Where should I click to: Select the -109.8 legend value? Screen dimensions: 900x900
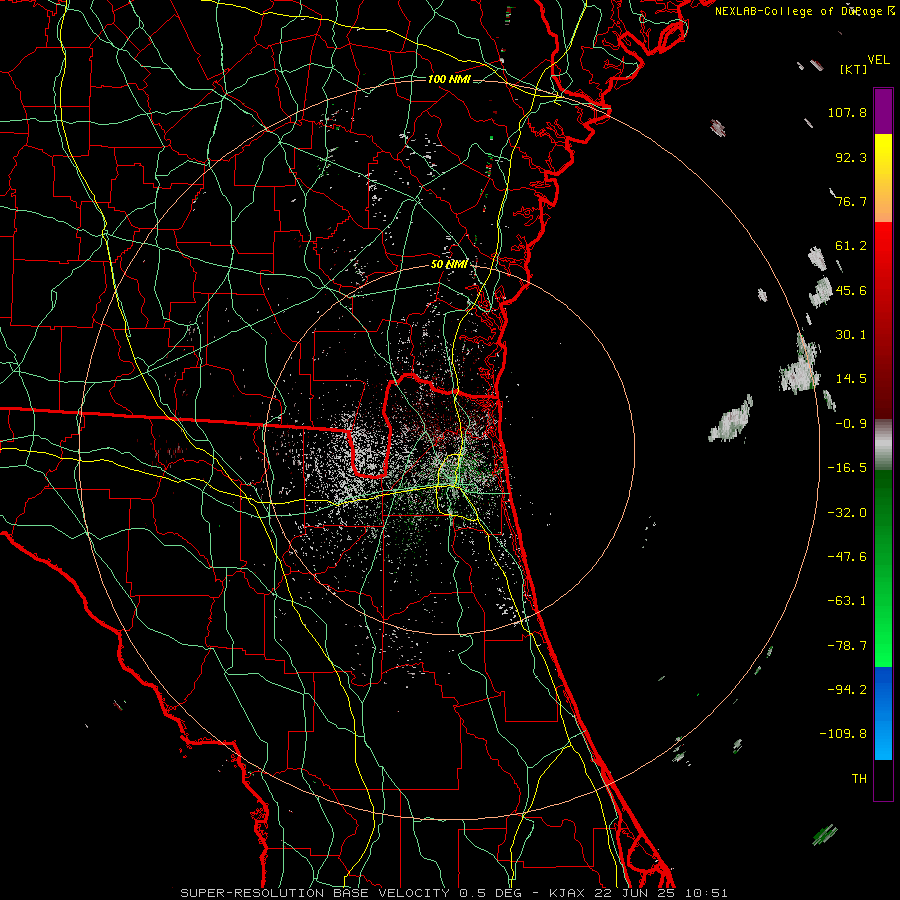coord(844,734)
